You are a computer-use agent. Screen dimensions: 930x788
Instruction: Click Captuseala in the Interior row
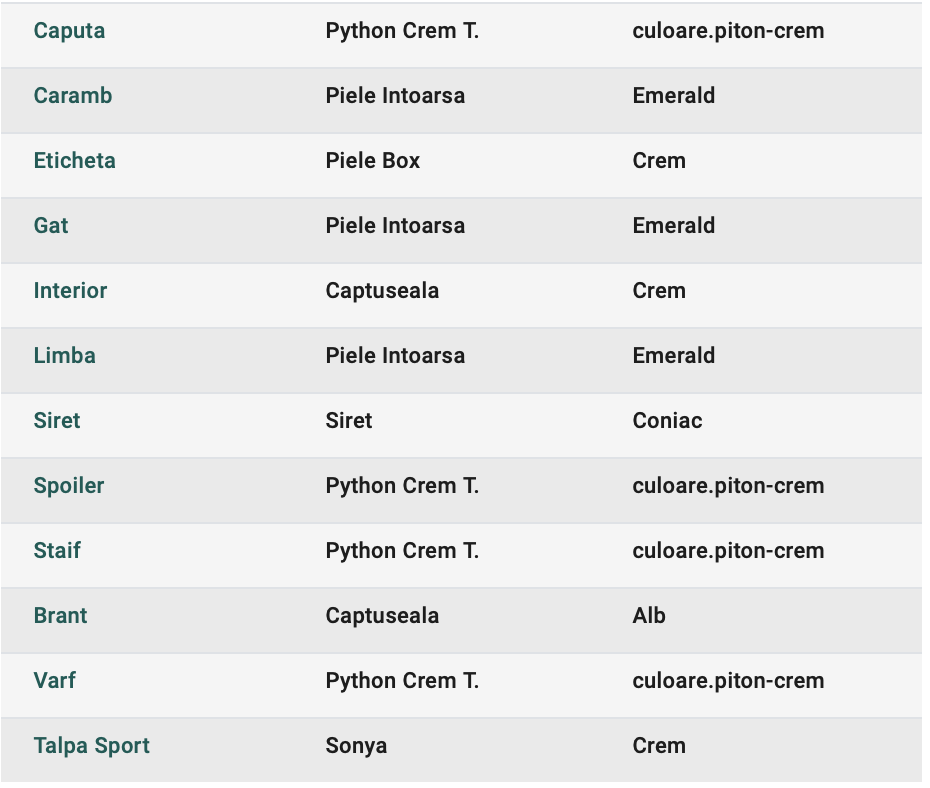point(383,291)
